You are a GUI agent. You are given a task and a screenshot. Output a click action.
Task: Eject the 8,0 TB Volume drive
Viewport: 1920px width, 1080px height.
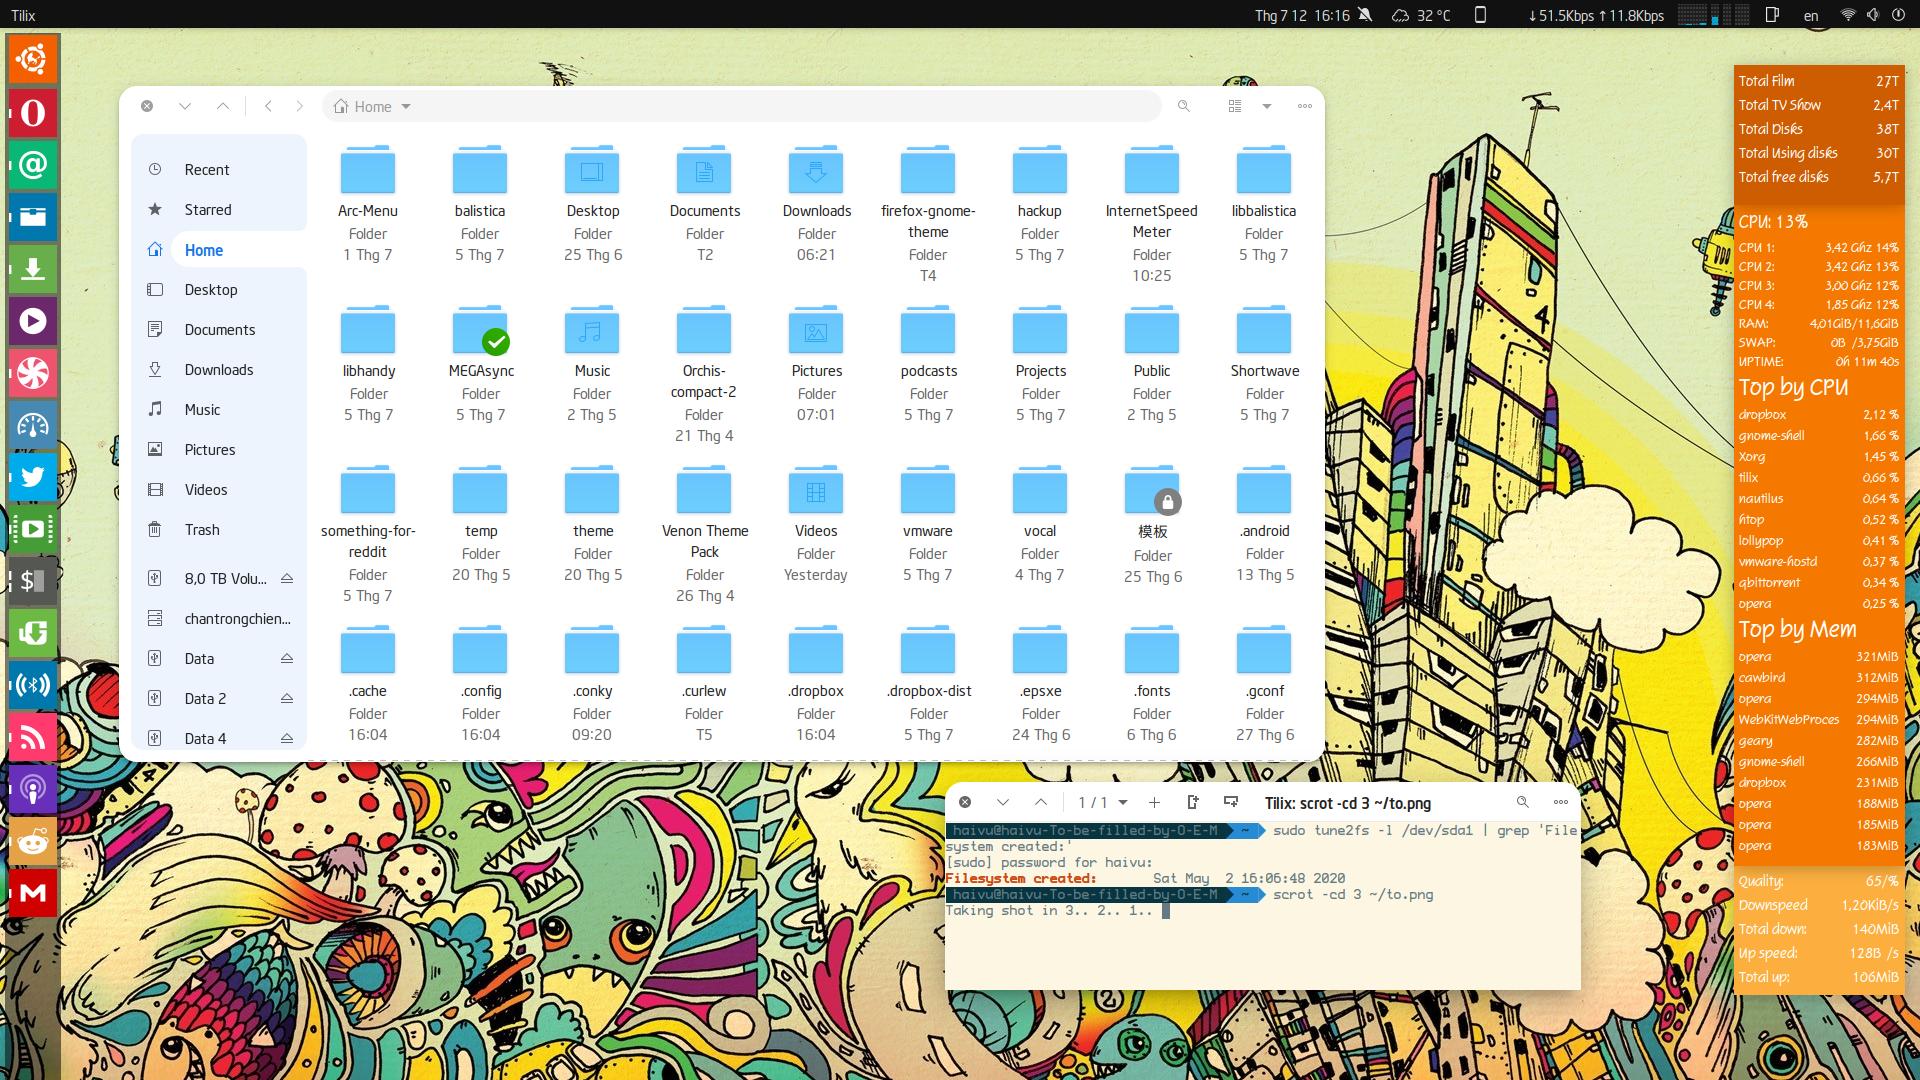pyautogui.click(x=287, y=578)
